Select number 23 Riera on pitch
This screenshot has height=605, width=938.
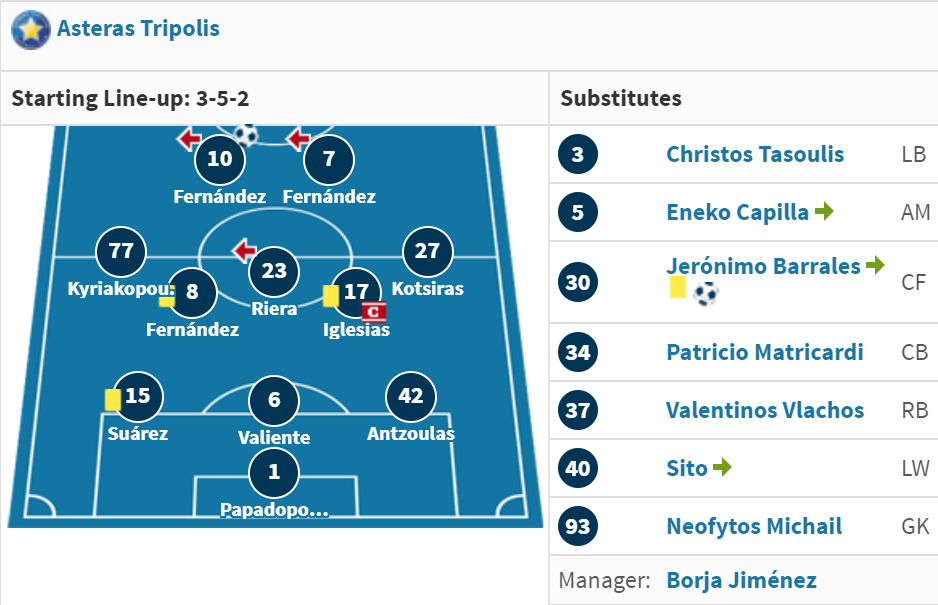tap(275, 271)
